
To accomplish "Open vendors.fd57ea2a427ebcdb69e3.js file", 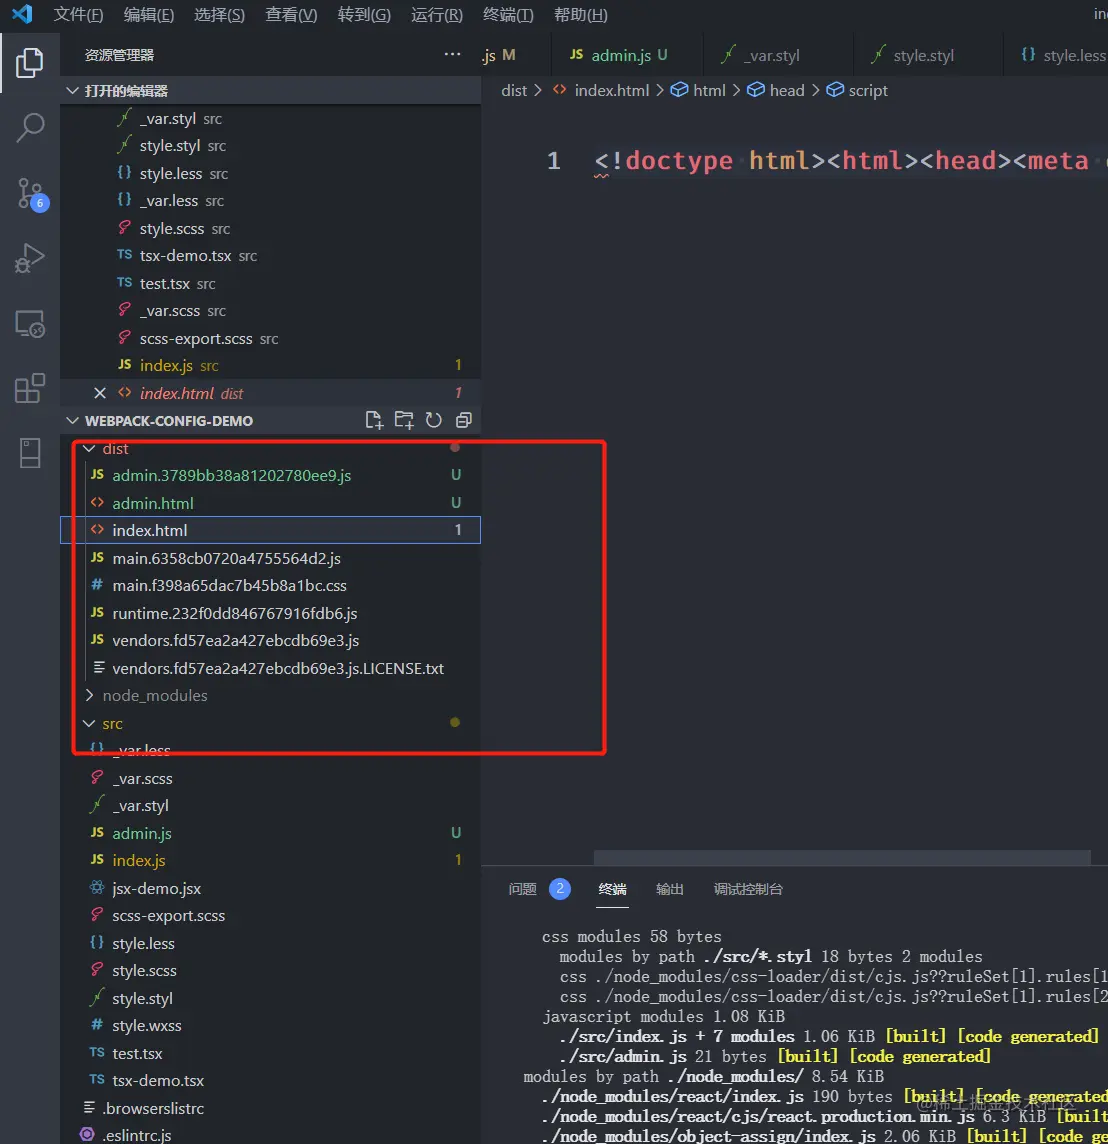I will pos(270,641).
